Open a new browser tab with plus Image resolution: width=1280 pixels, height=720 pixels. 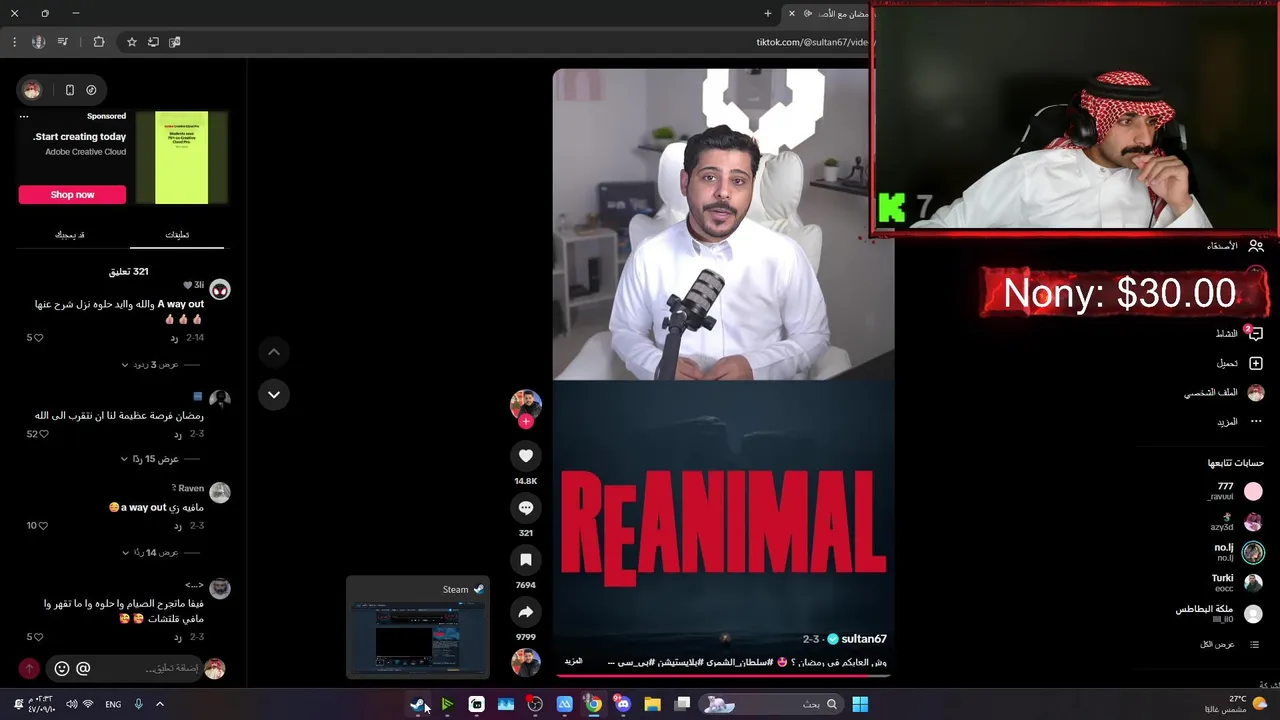click(x=768, y=14)
